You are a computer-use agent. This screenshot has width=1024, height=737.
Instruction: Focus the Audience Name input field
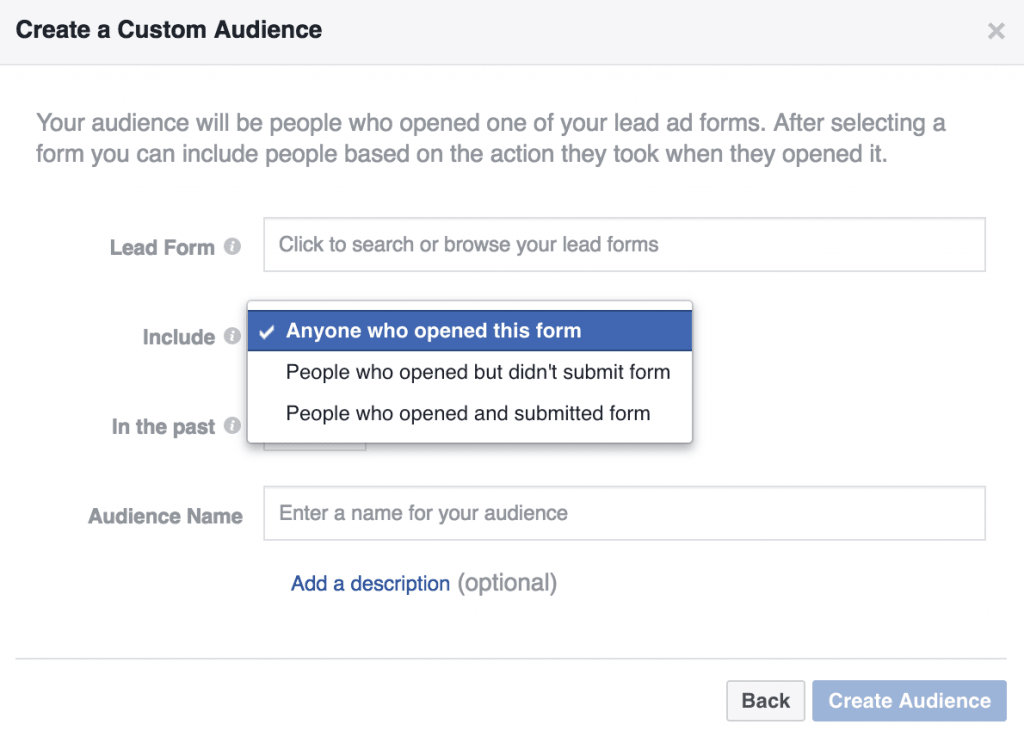(624, 513)
